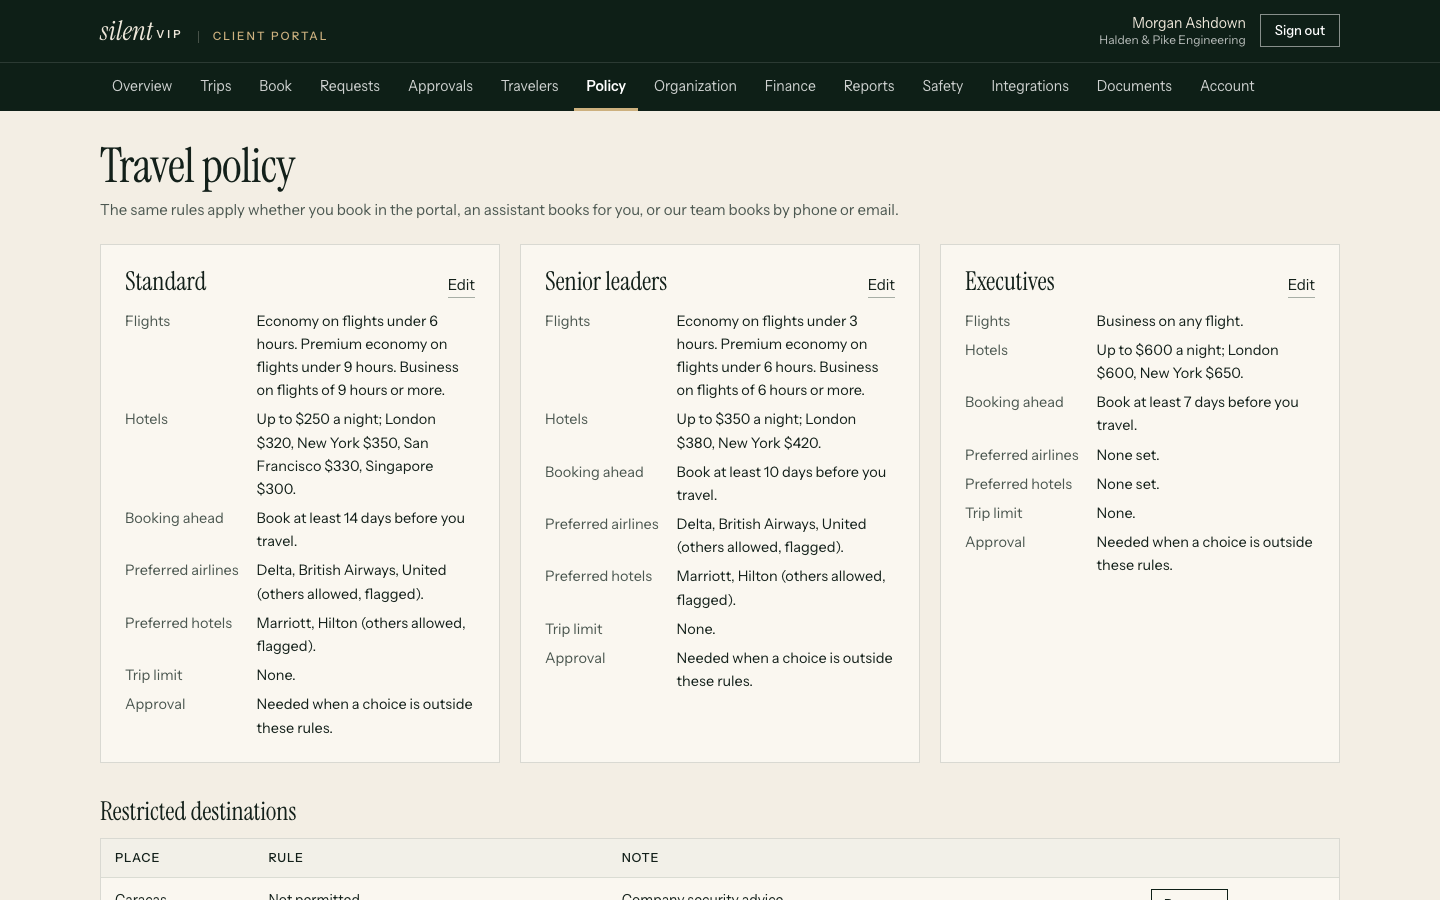Click the silent VIP logo

pyautogui.click(x=140, y=31)
